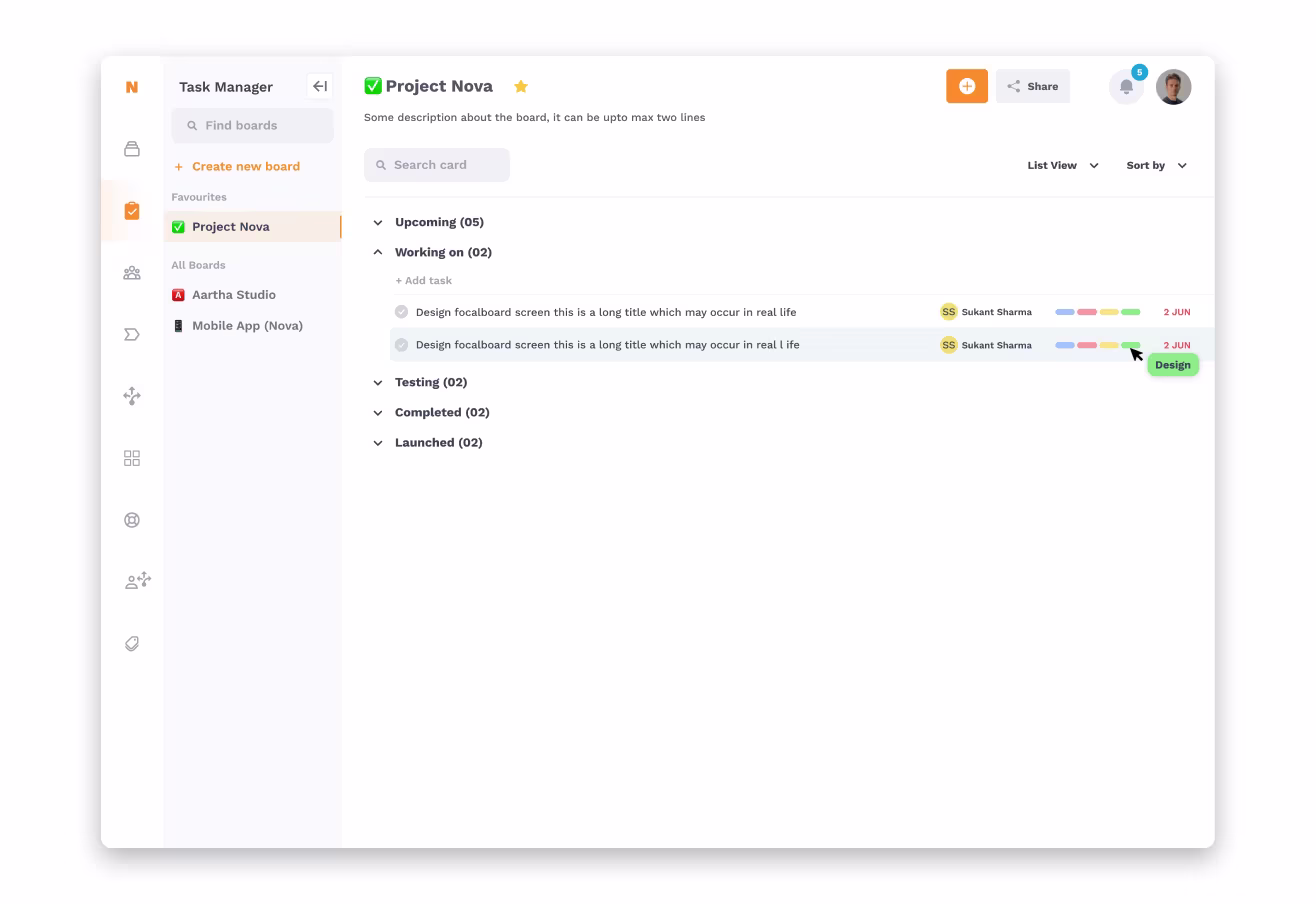Screen dimensions: 1316x904
Task: Click the blue label on first task
Action: pyautogui.click(x=1065, y=312)
